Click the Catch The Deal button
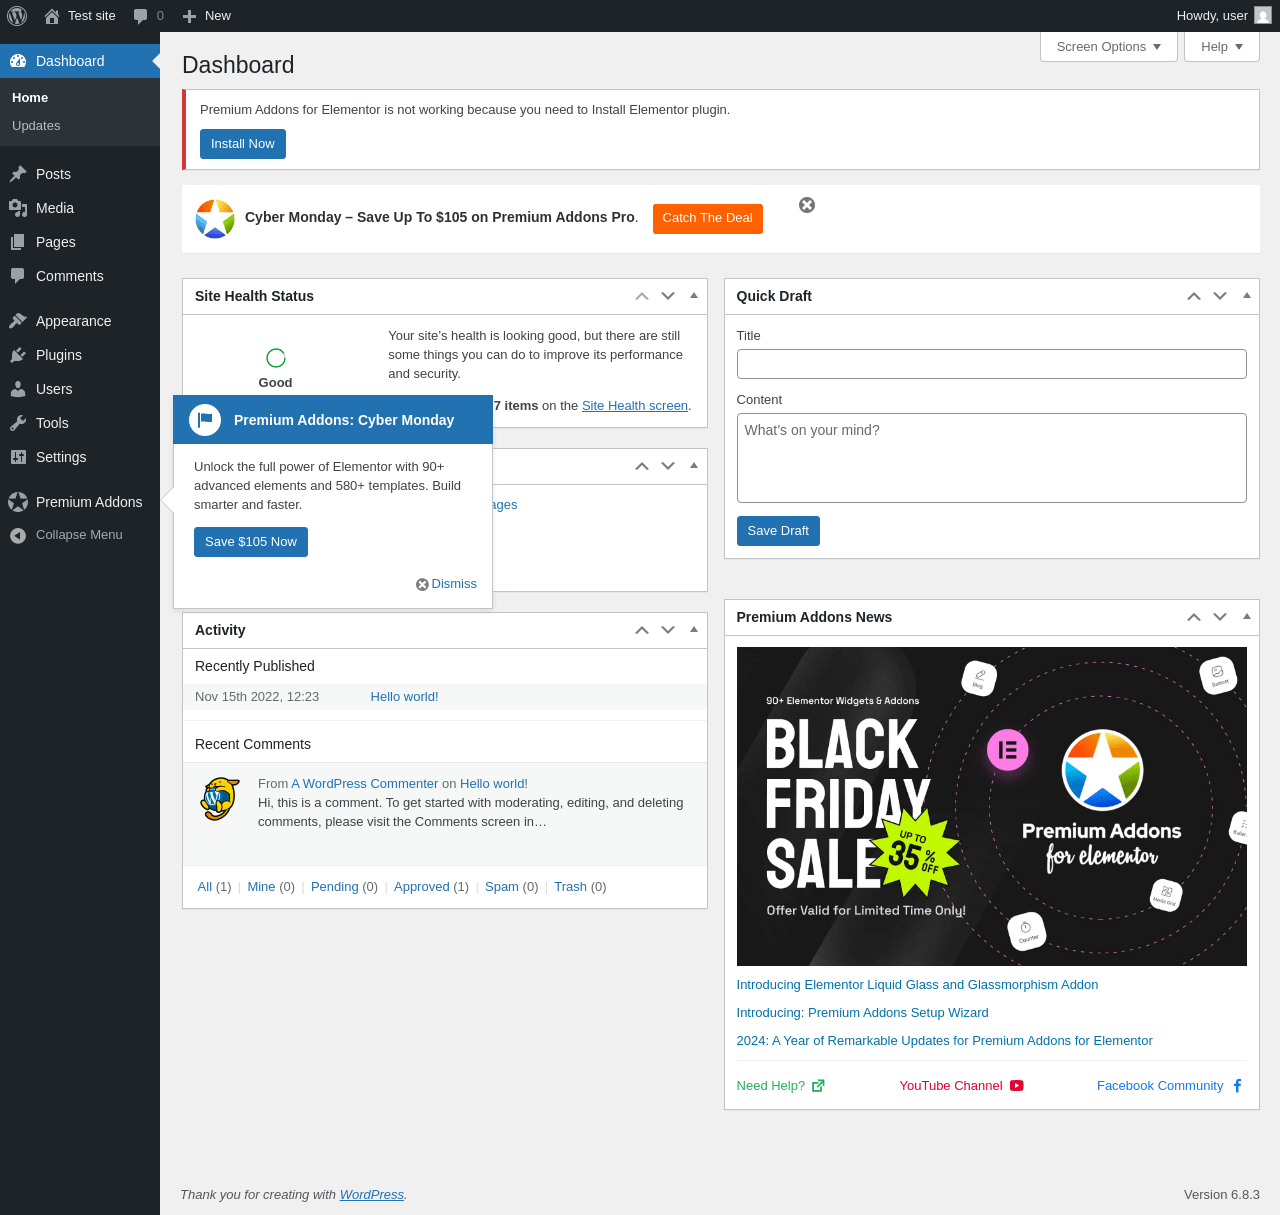Image resolution: width=1280 pixels, height=1215 pixels. 708,219
